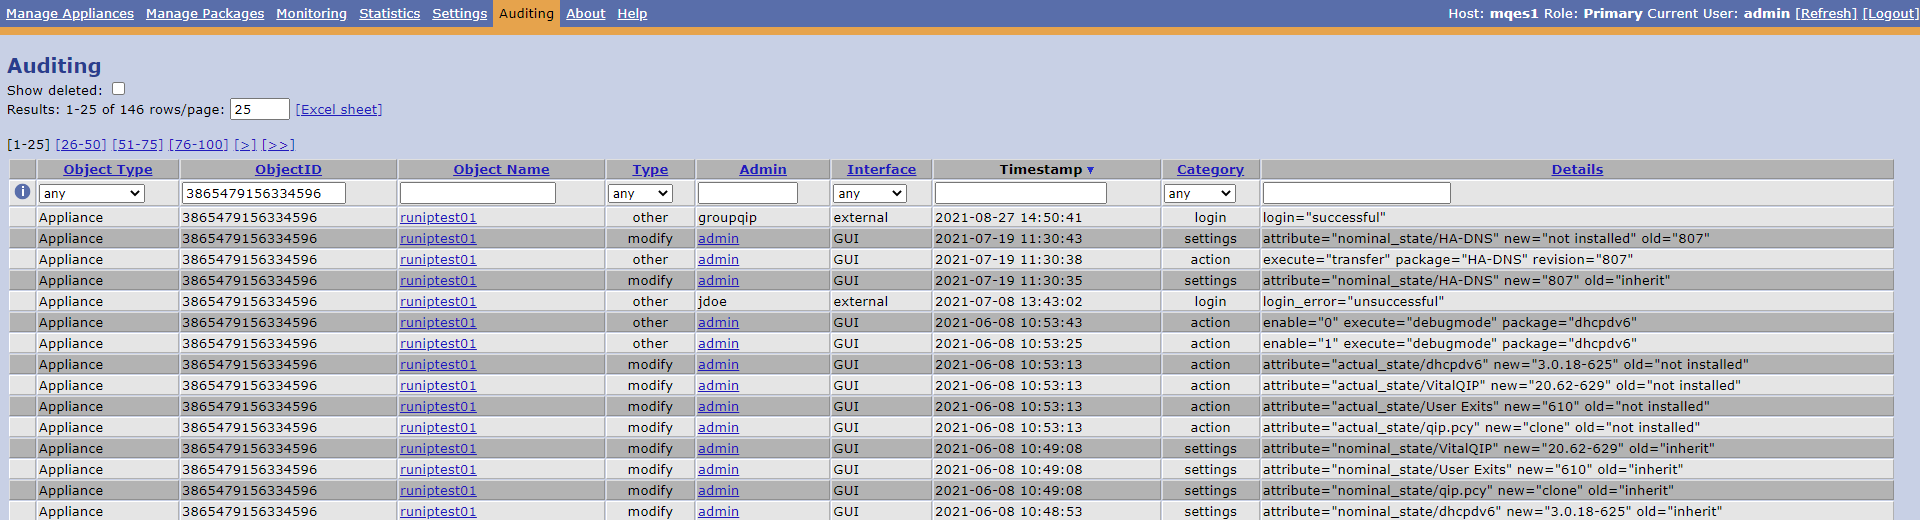Click the rows per page input field

click(x=259, y=109)
